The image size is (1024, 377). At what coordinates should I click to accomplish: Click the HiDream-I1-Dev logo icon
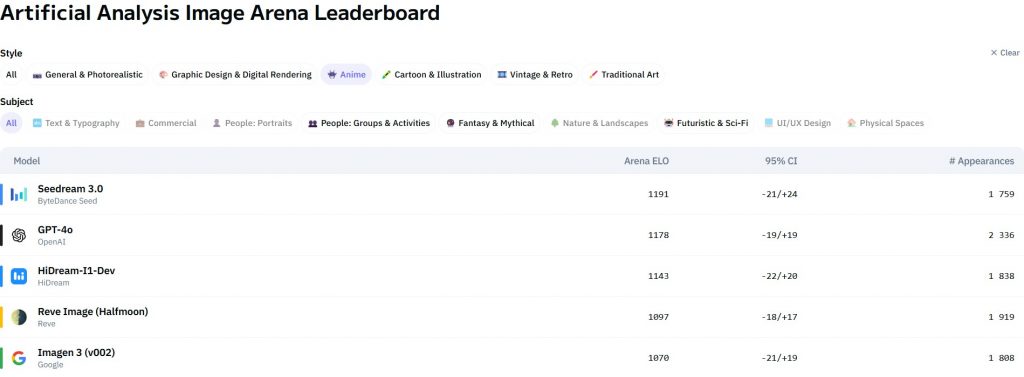[19, 276]
